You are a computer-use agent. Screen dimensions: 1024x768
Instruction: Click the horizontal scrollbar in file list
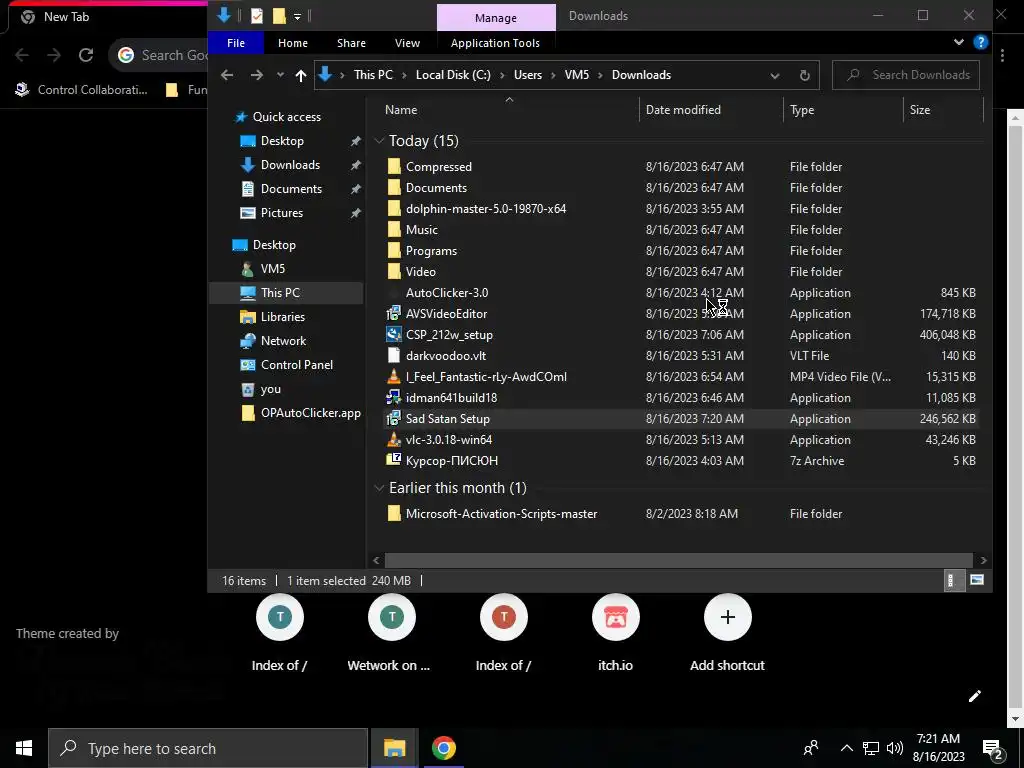coord(679,560)
